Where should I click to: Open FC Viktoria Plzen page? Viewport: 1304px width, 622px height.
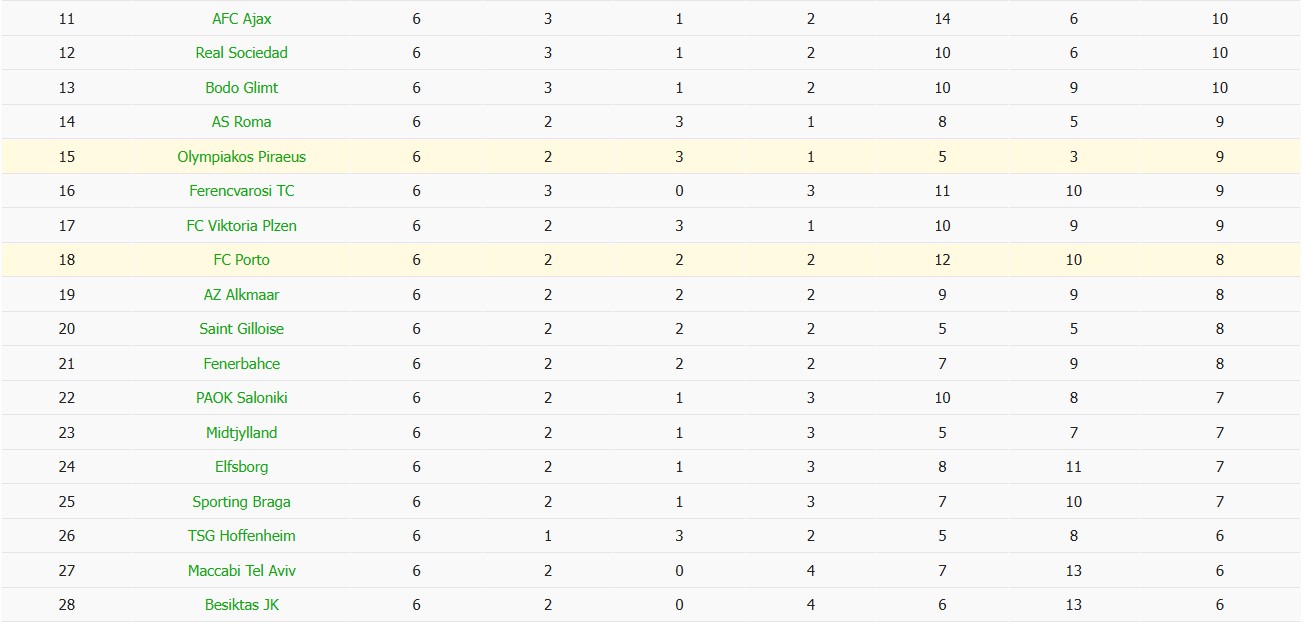242,226
